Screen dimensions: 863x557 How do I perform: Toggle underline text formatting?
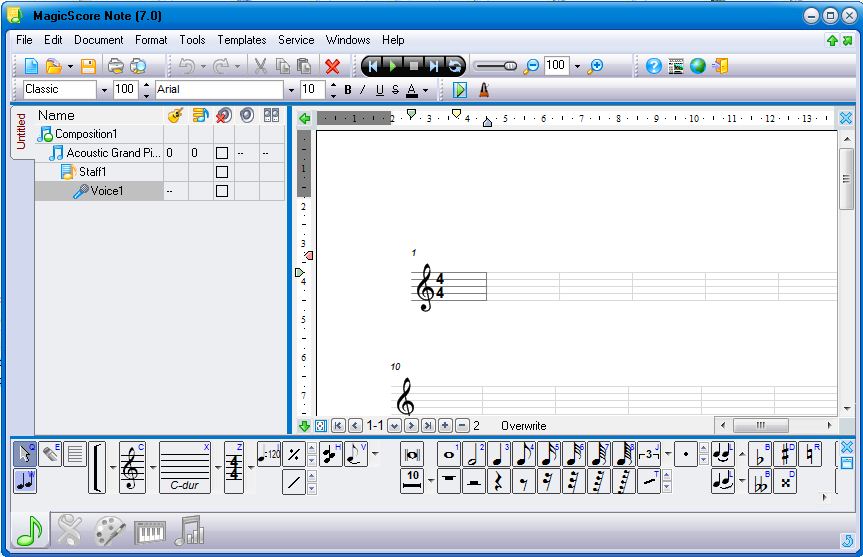tap(380, 90)
